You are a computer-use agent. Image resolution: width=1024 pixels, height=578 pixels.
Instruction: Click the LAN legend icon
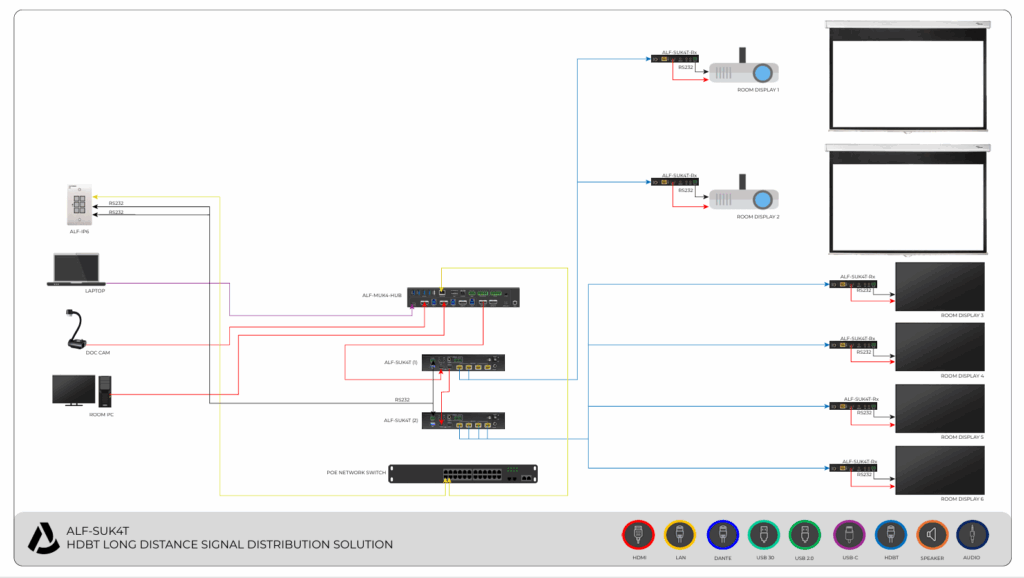click(x=680, y=535)
